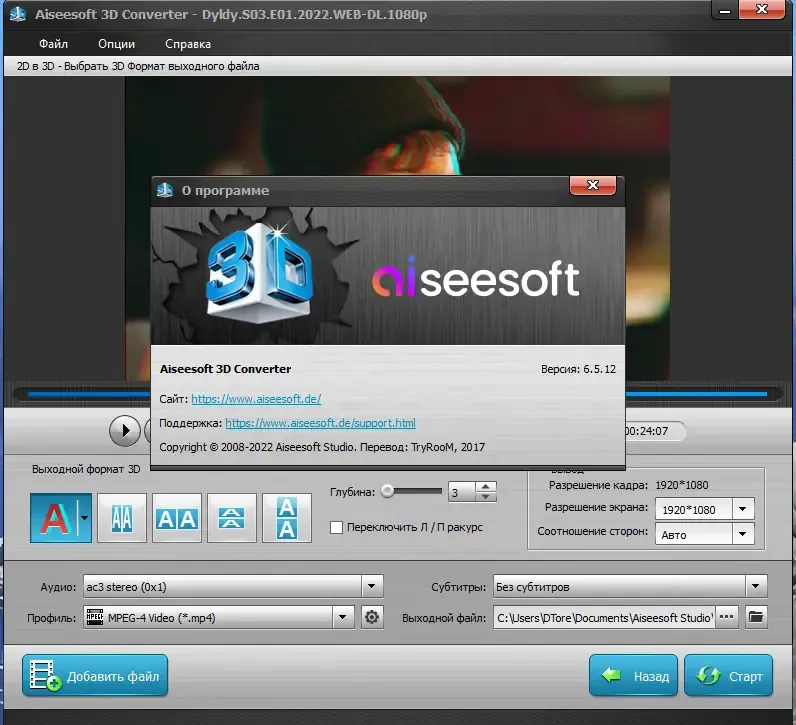The width and height of the screenshot is (796, 725).
Task: Click the video progress bar
Action: coord(397,394)
